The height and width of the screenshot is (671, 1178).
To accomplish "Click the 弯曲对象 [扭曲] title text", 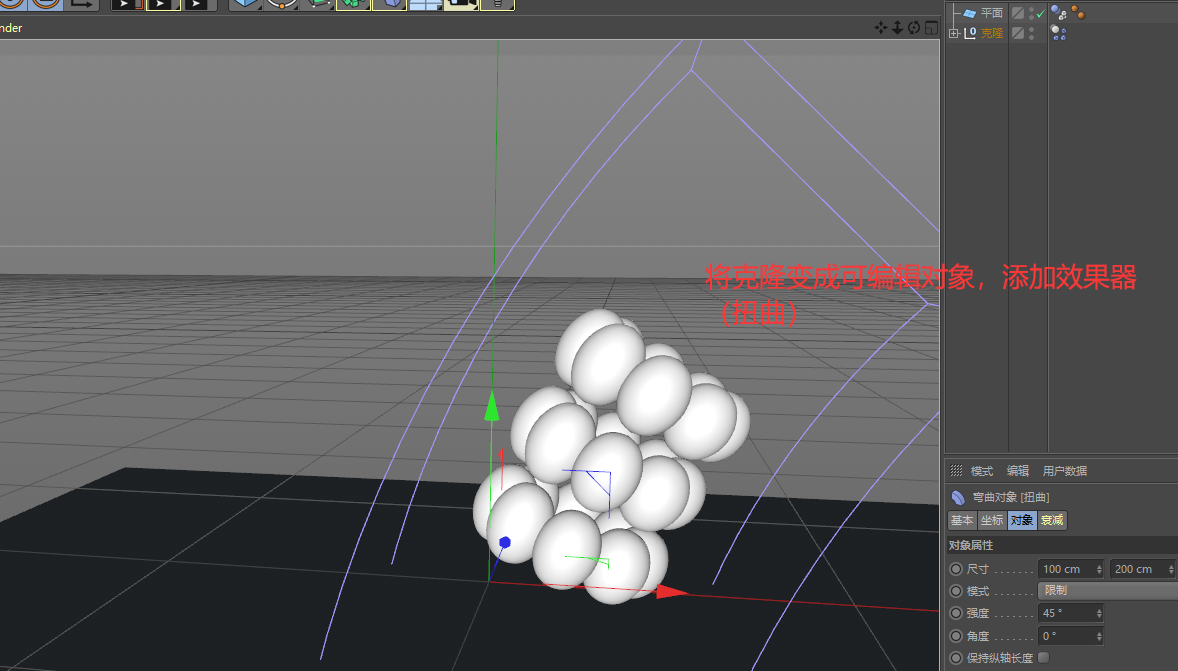I will click(1010, 497).
